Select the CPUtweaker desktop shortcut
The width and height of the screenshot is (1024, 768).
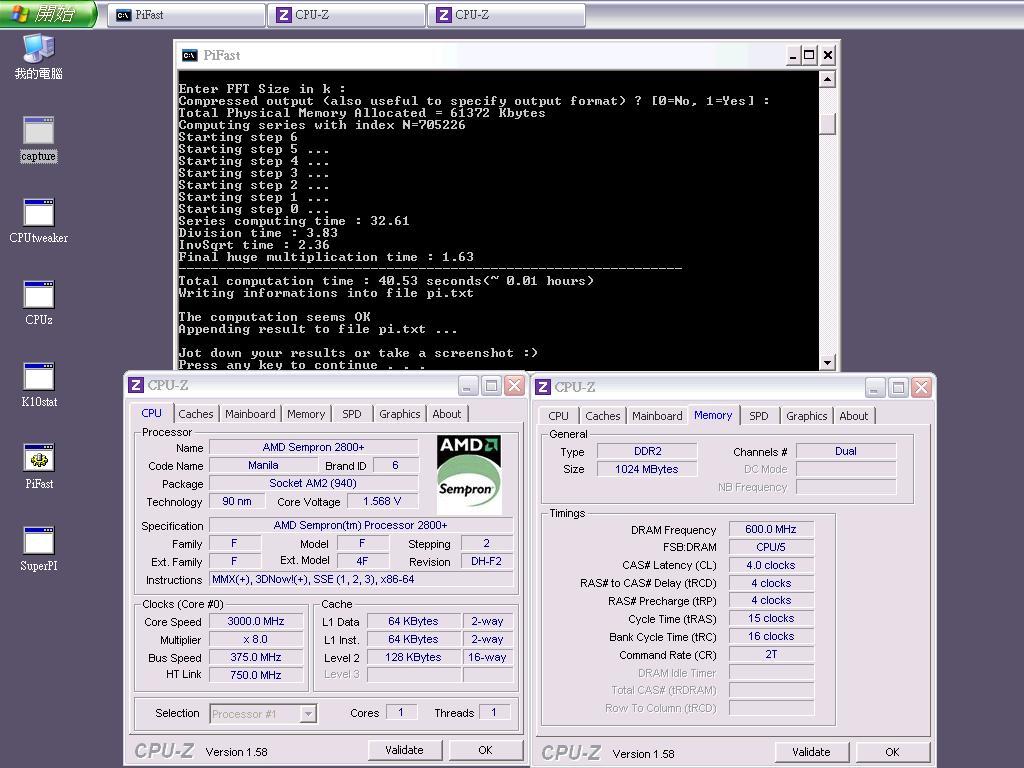[39, 221]
